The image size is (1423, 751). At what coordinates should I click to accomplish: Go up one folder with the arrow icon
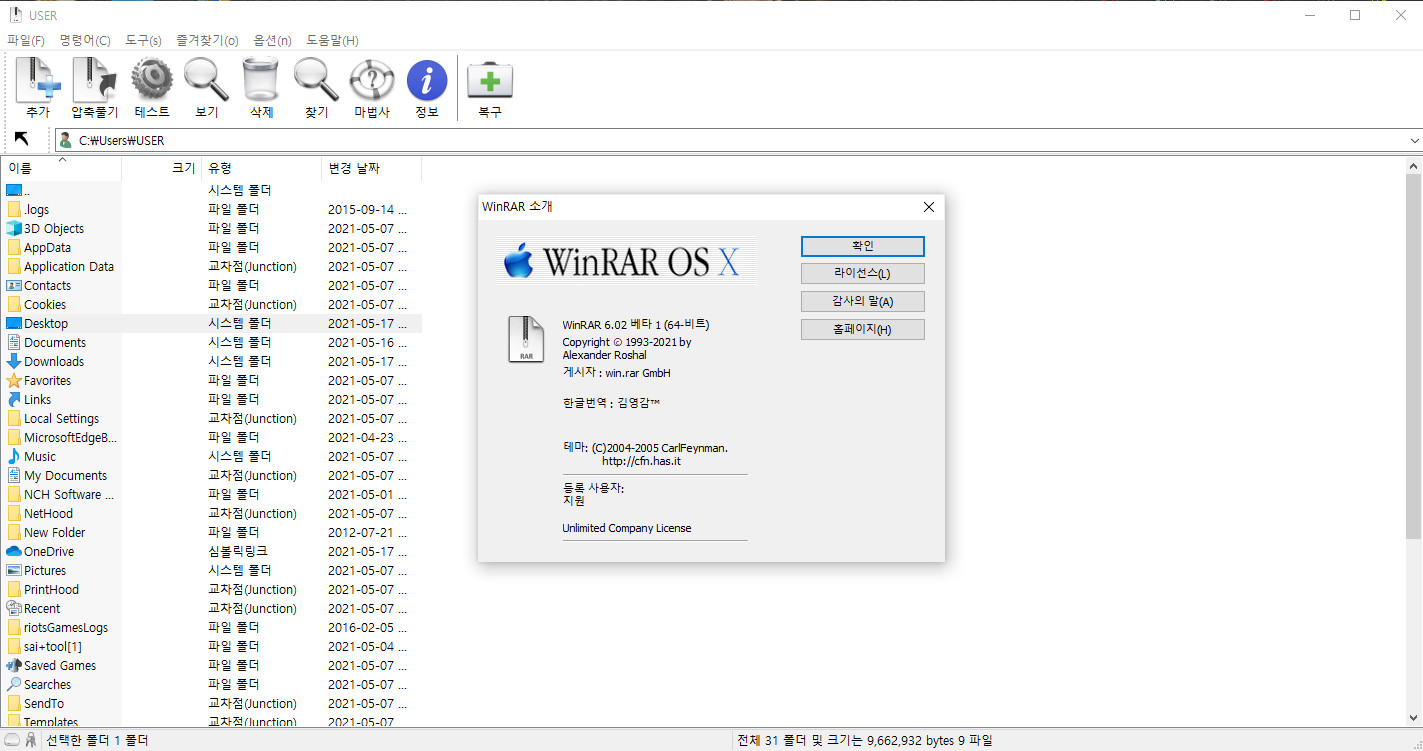coord(22,139)
